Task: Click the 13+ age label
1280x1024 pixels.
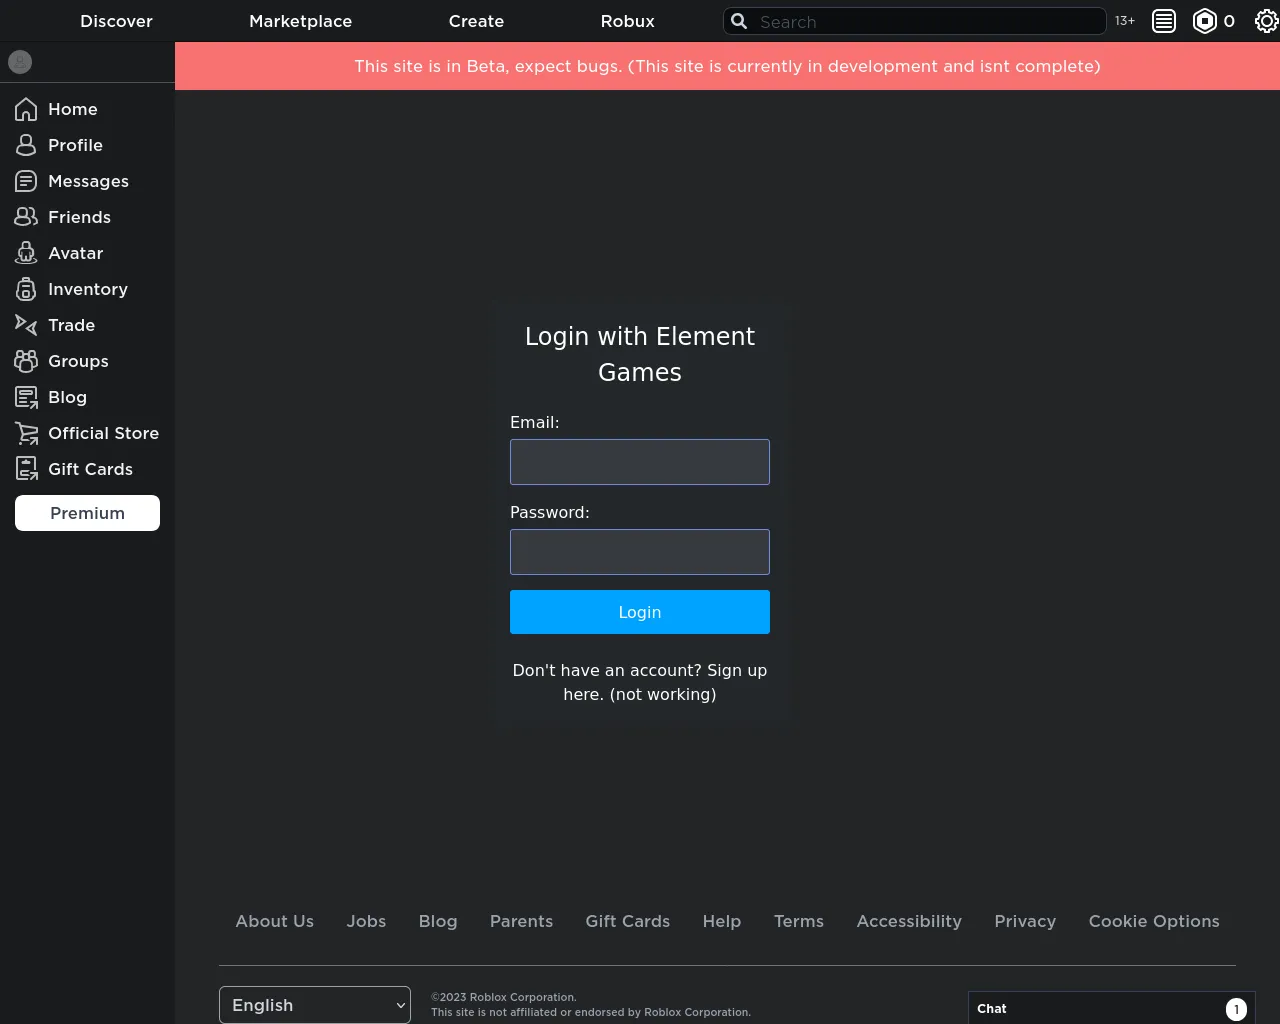Action: pos(1125,21)
